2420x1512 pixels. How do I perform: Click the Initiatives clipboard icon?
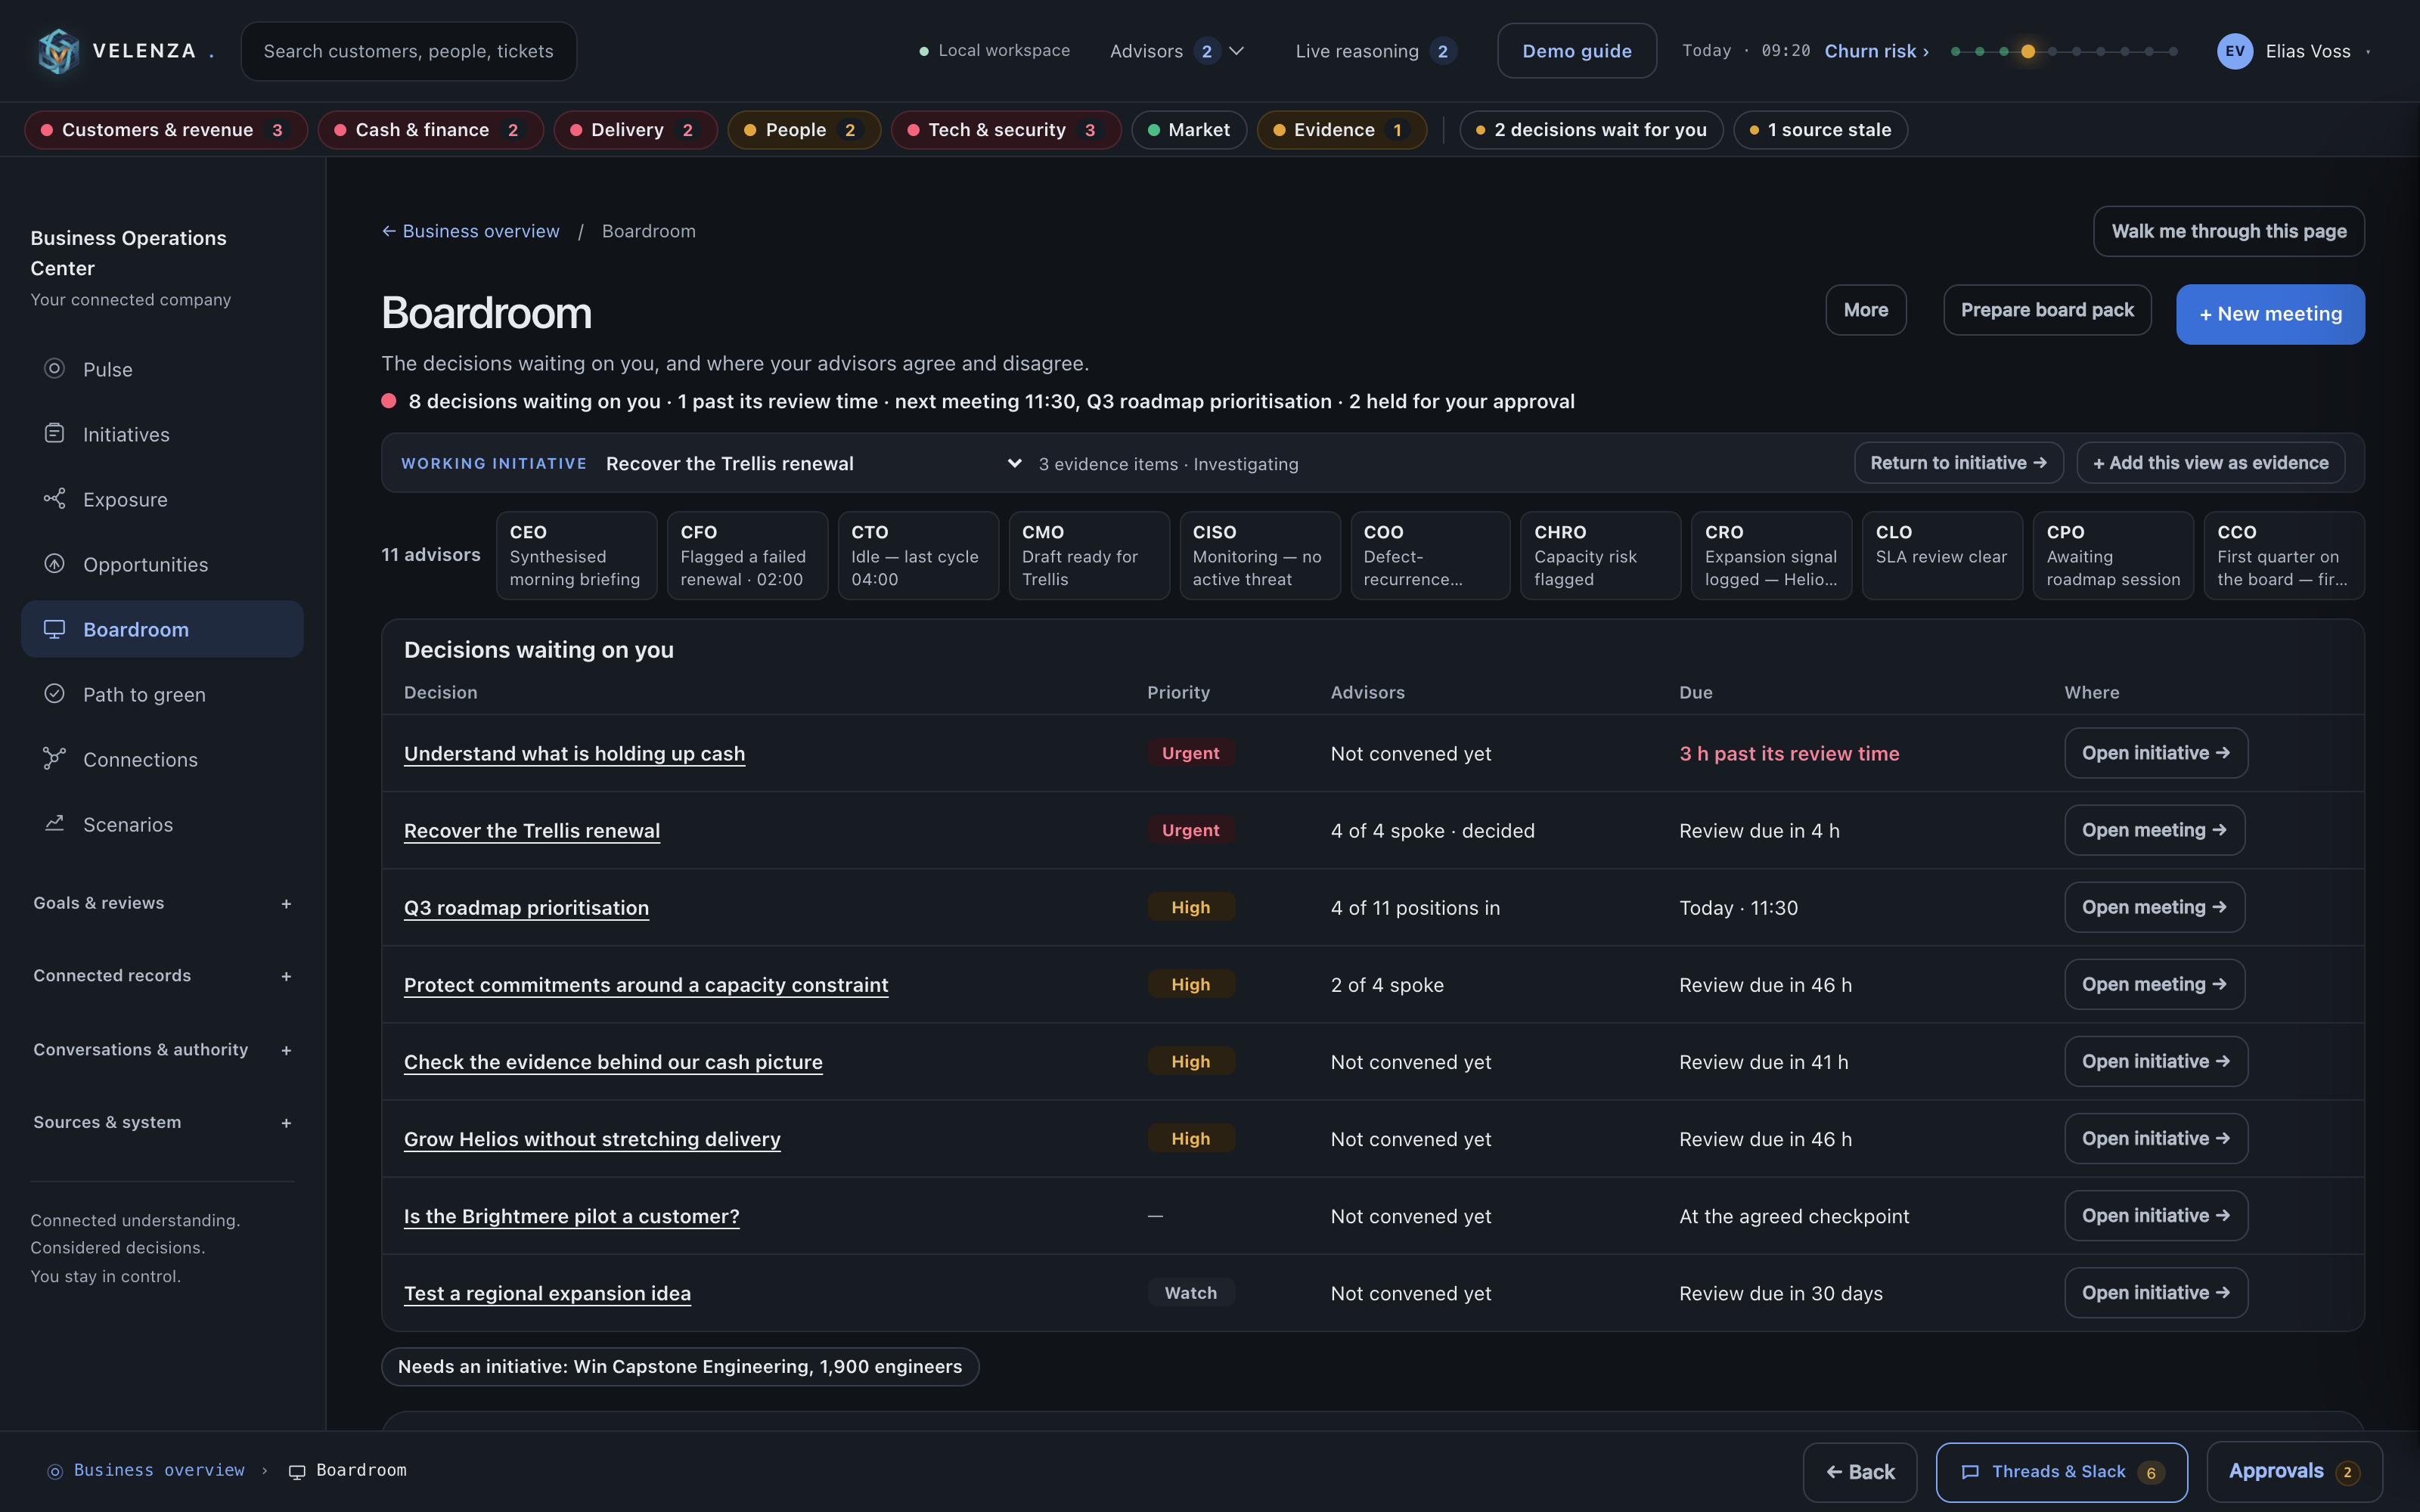(x=55, y=434)
